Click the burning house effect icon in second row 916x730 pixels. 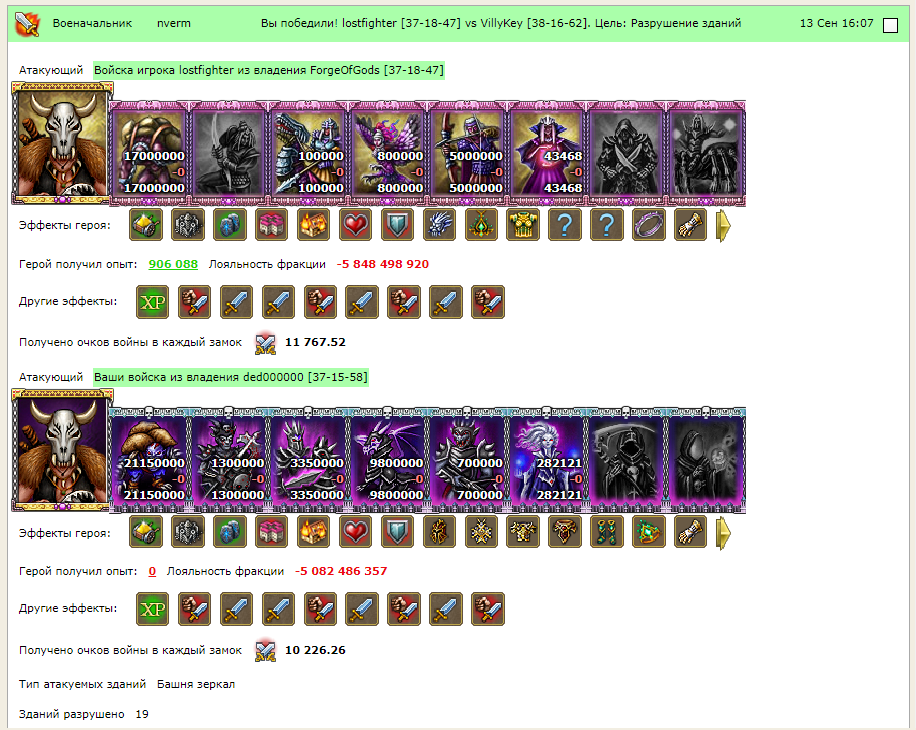pos(313,532)
